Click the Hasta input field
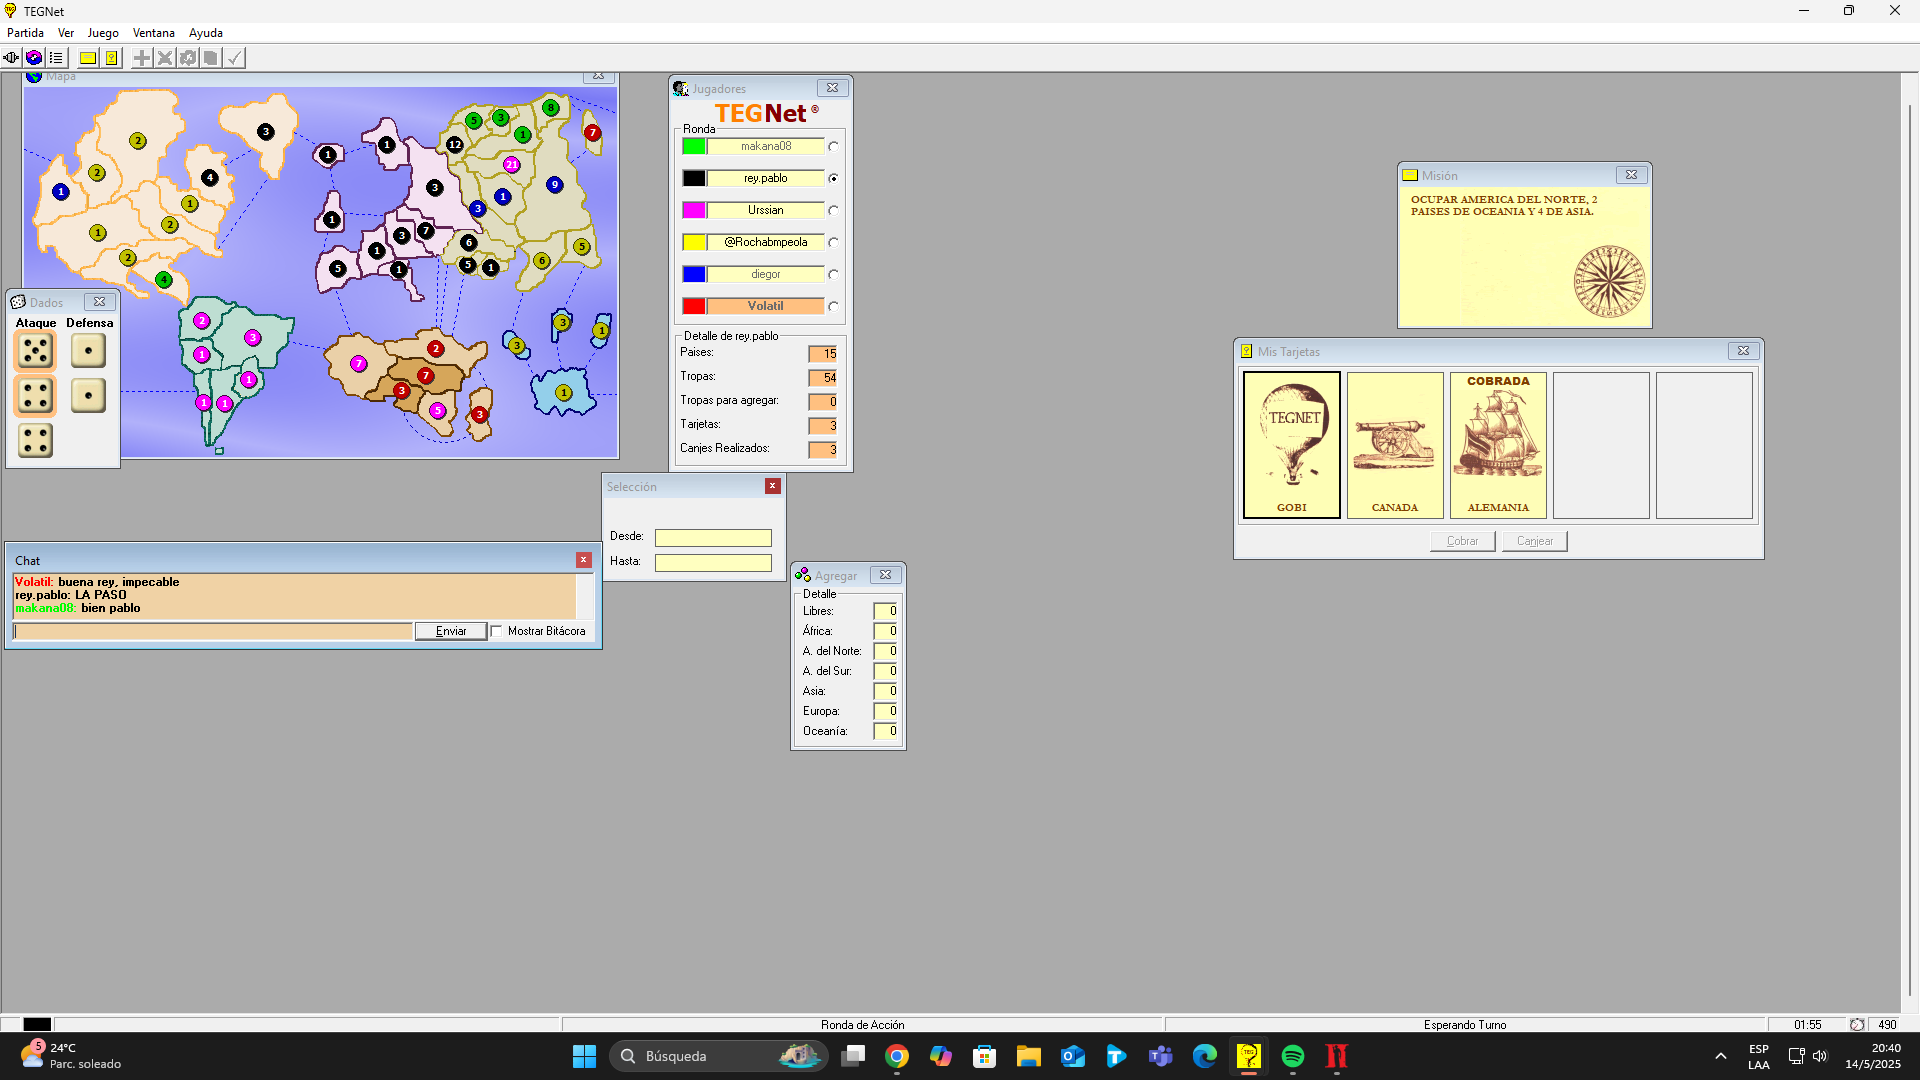The width and height of the screenshot is (1920, 1080). [x=713, y=562]
